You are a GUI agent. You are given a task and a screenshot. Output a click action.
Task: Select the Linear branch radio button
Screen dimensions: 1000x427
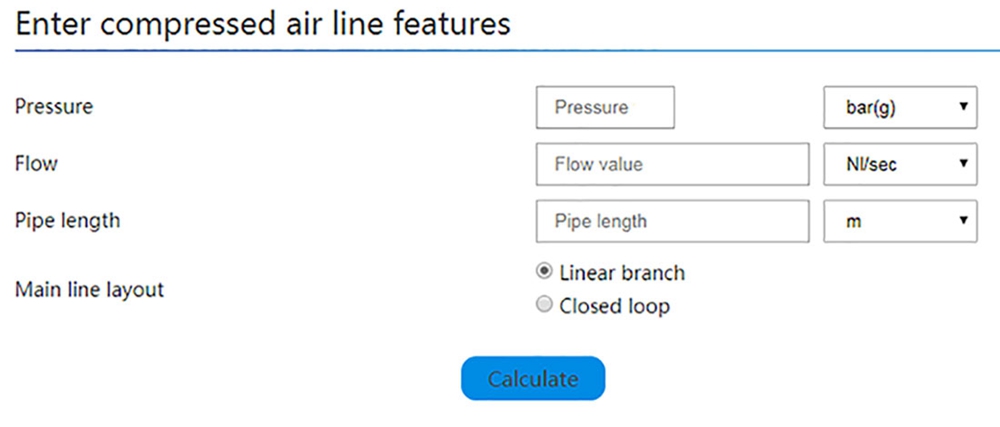[x=545, y=271]
